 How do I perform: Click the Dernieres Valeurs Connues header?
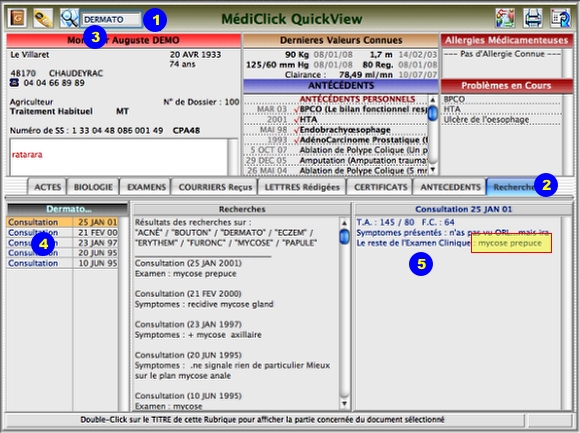(x=341, y=40)
